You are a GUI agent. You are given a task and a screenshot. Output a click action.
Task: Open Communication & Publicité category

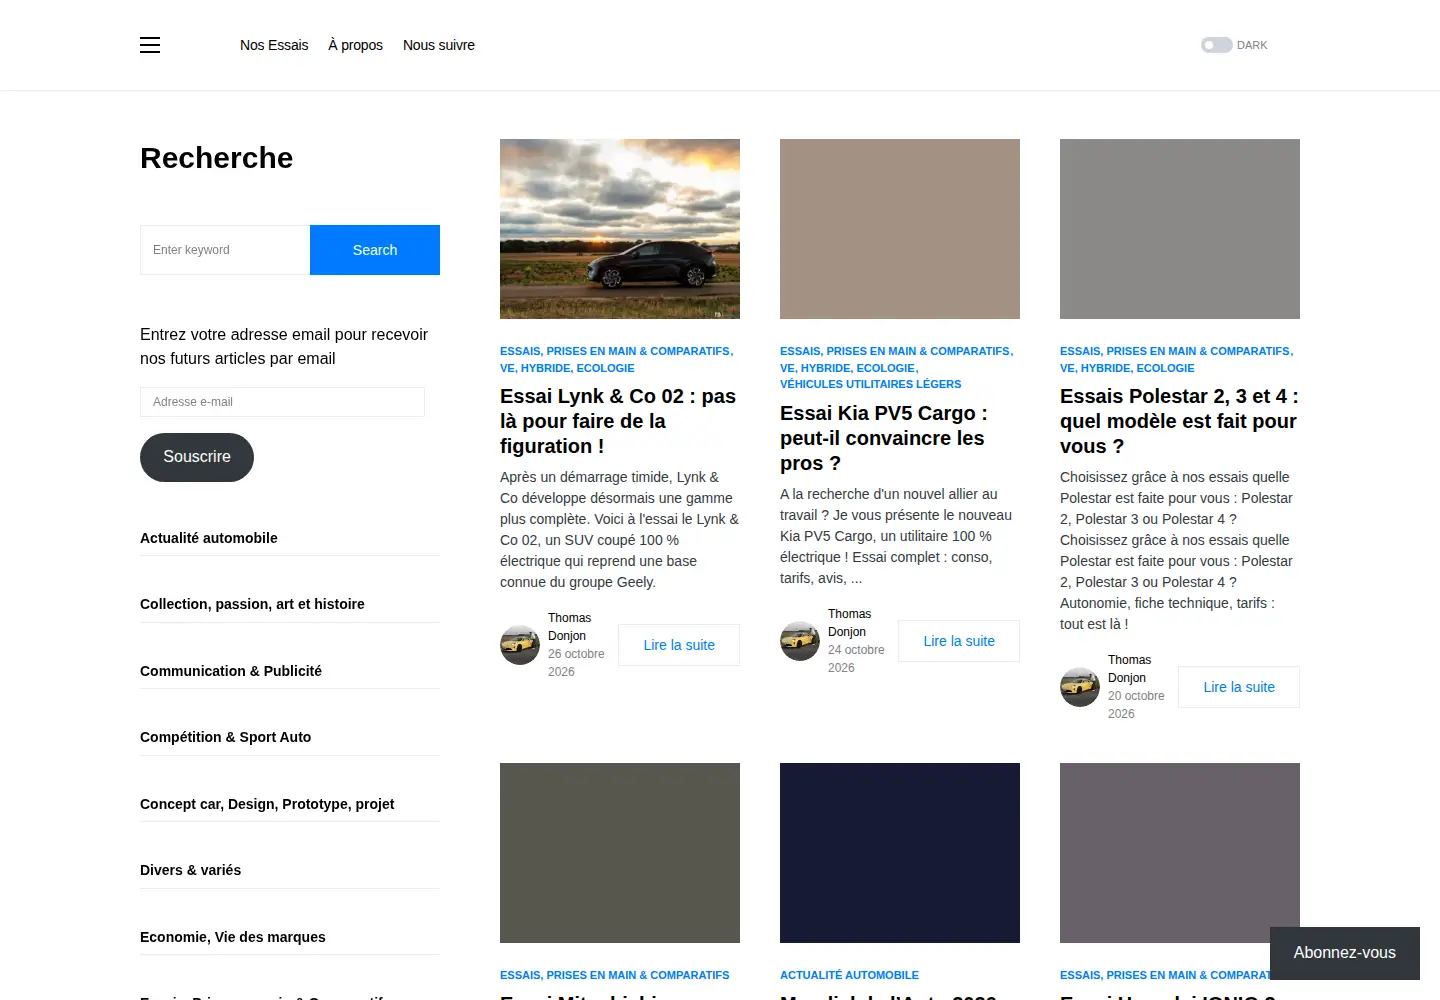click(x=231, y=671)
